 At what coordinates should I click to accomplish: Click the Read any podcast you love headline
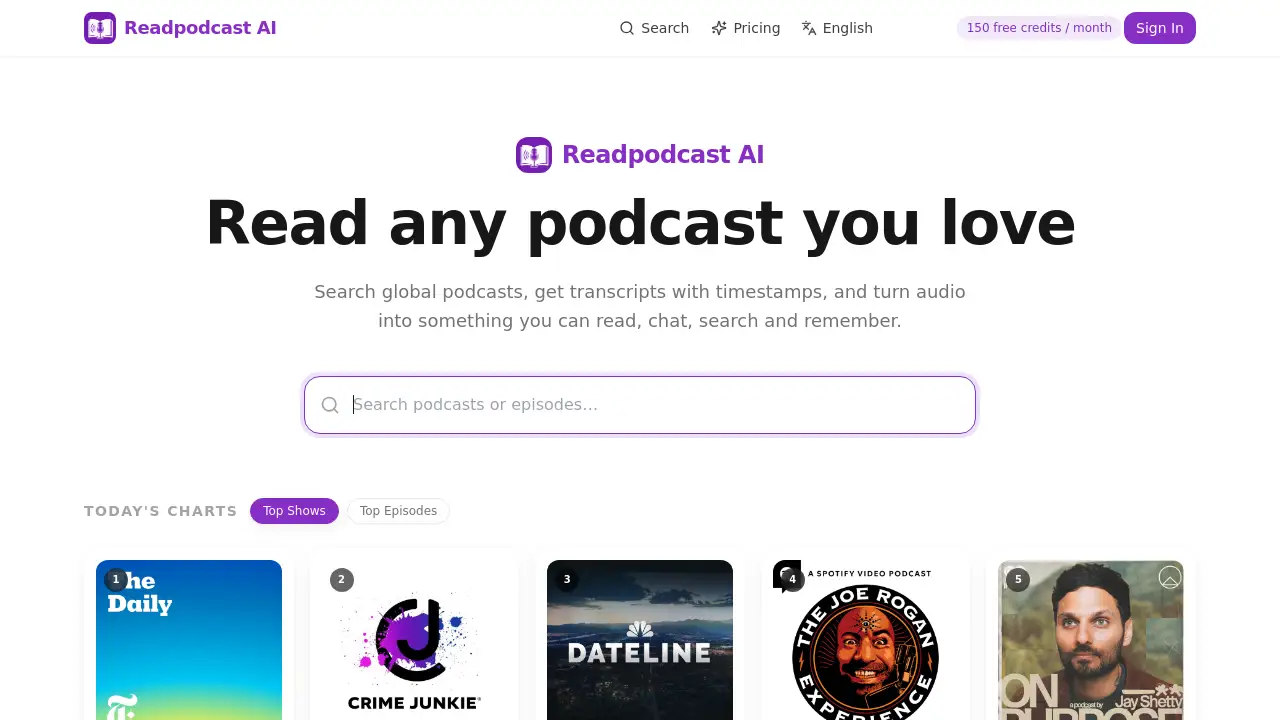pos(640,223)
